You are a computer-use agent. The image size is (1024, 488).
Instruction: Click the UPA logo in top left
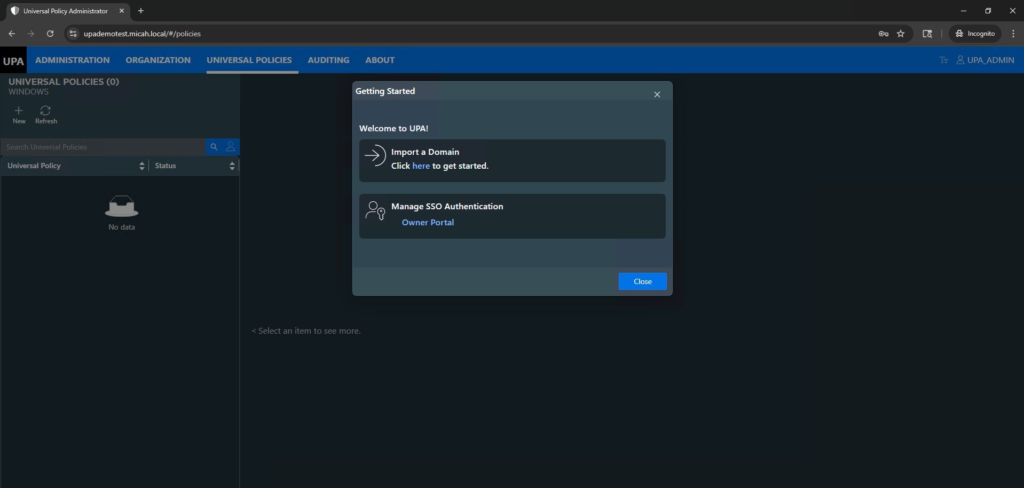click(x=13, y=61)
